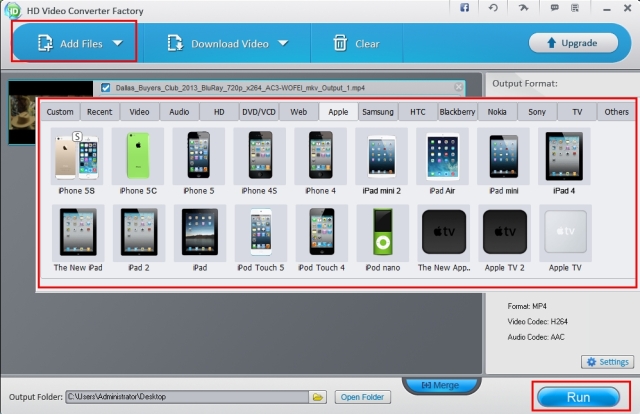Browse output folder with yellow folder icon
Screen dimensions: 640x414
click(318, 397)
